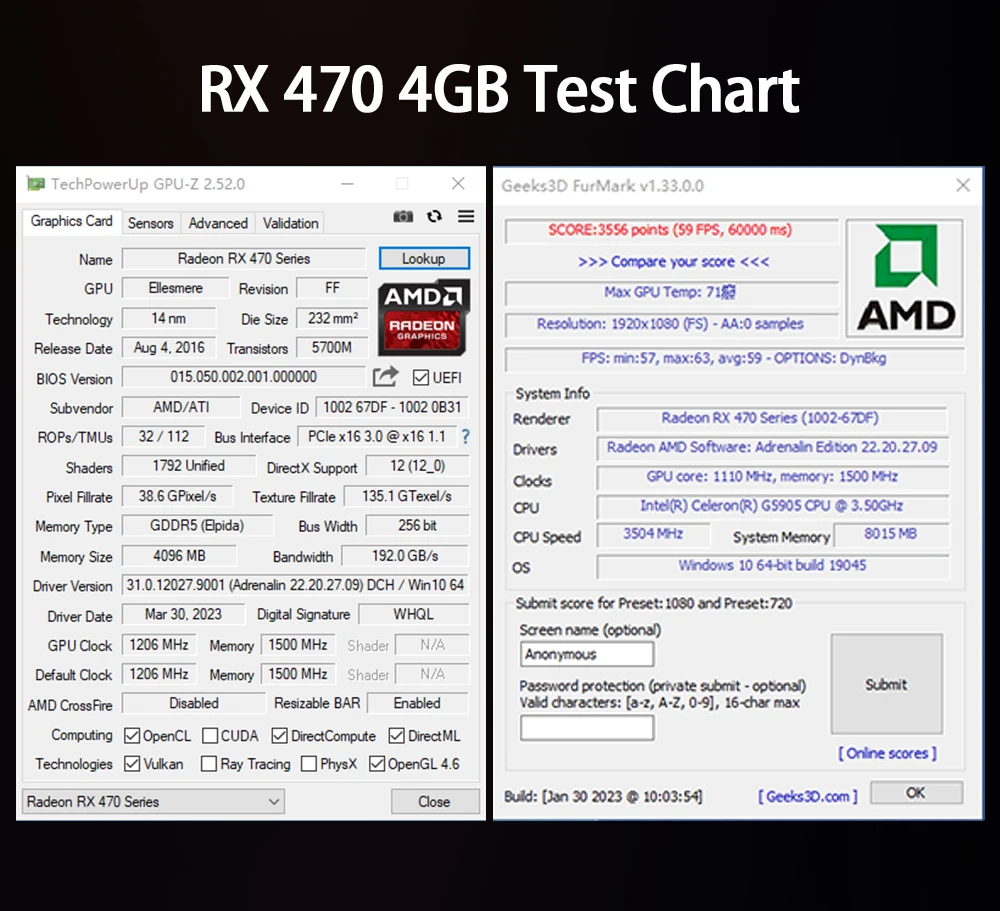Switch to the Sensors tab
Screen dimensions: 1000x911
[151, 223]
